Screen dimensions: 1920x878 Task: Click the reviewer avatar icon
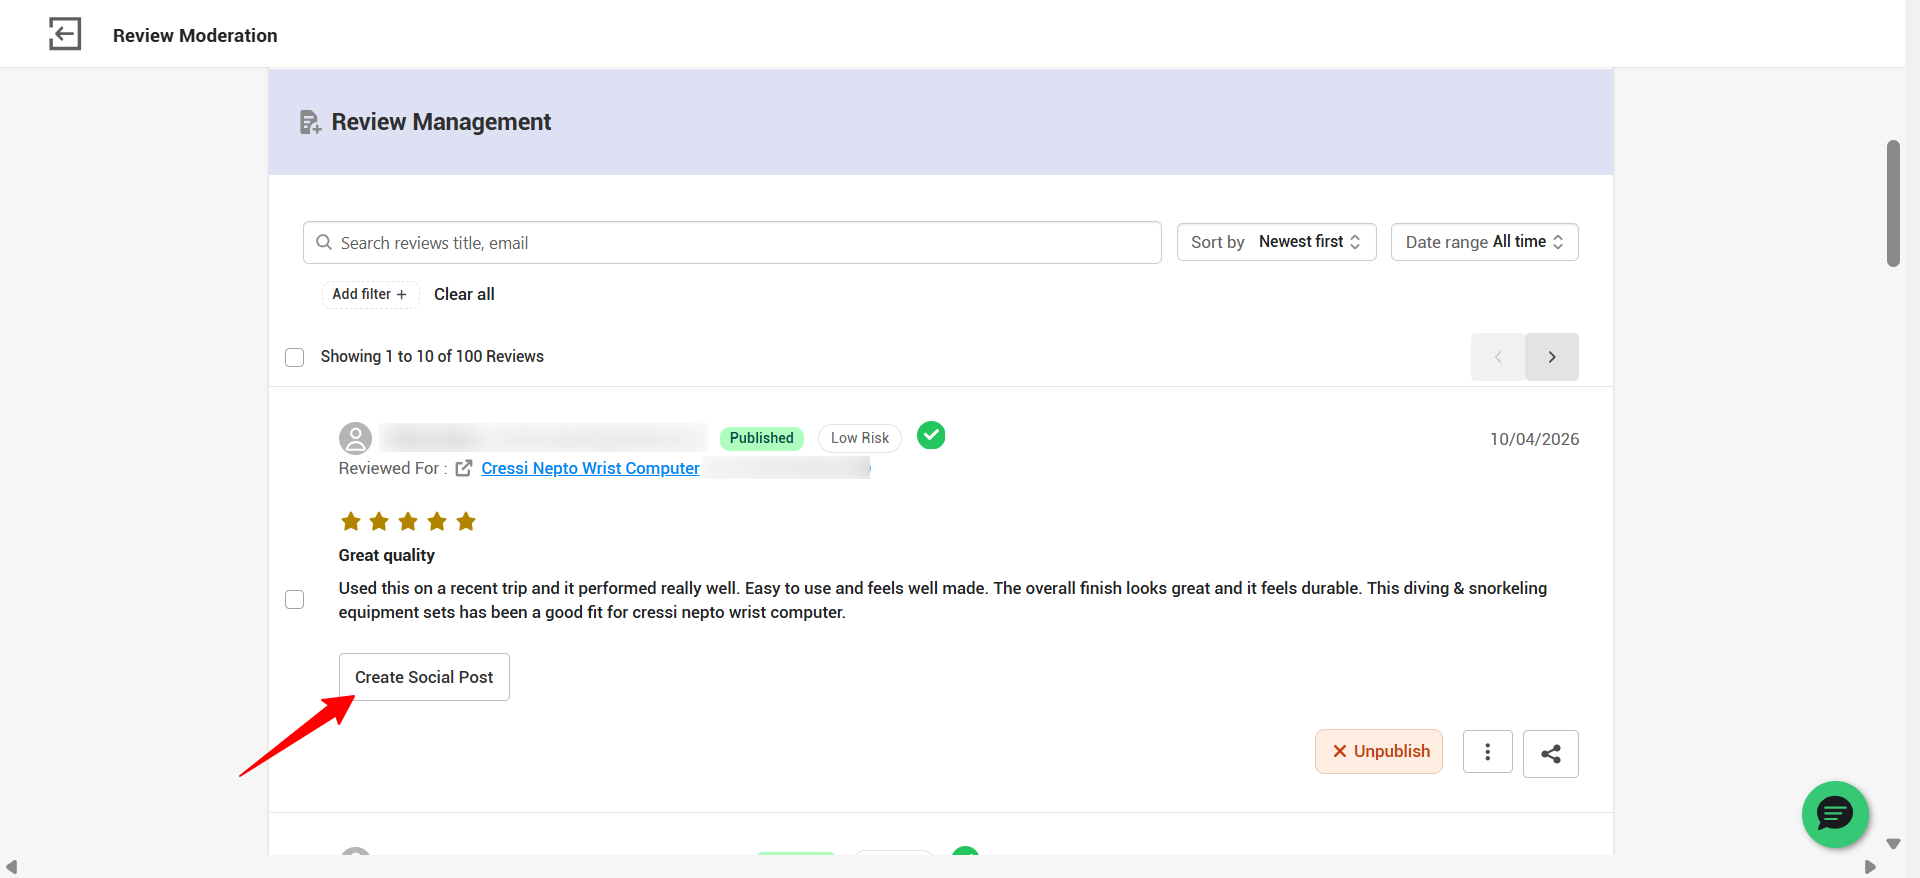click(355, 438)
